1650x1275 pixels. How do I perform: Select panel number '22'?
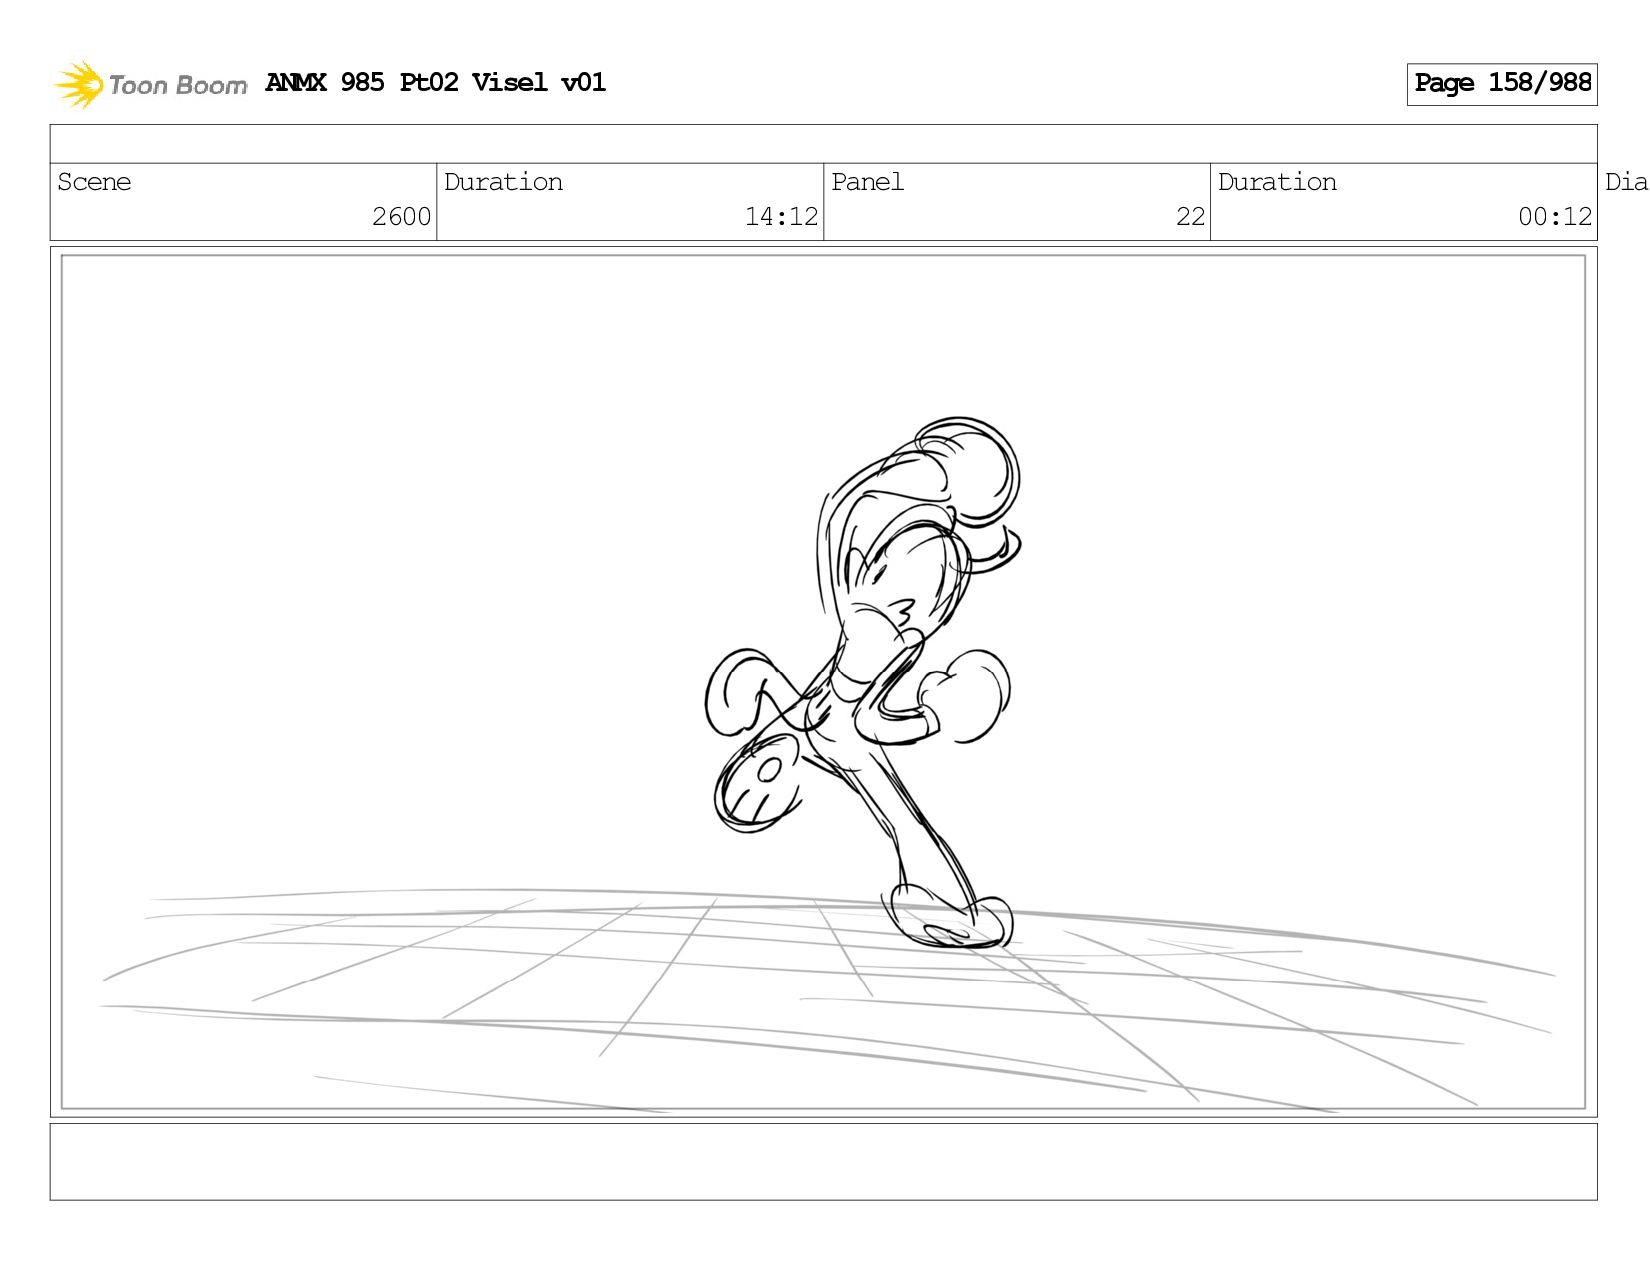click(x=1190, y=217)
